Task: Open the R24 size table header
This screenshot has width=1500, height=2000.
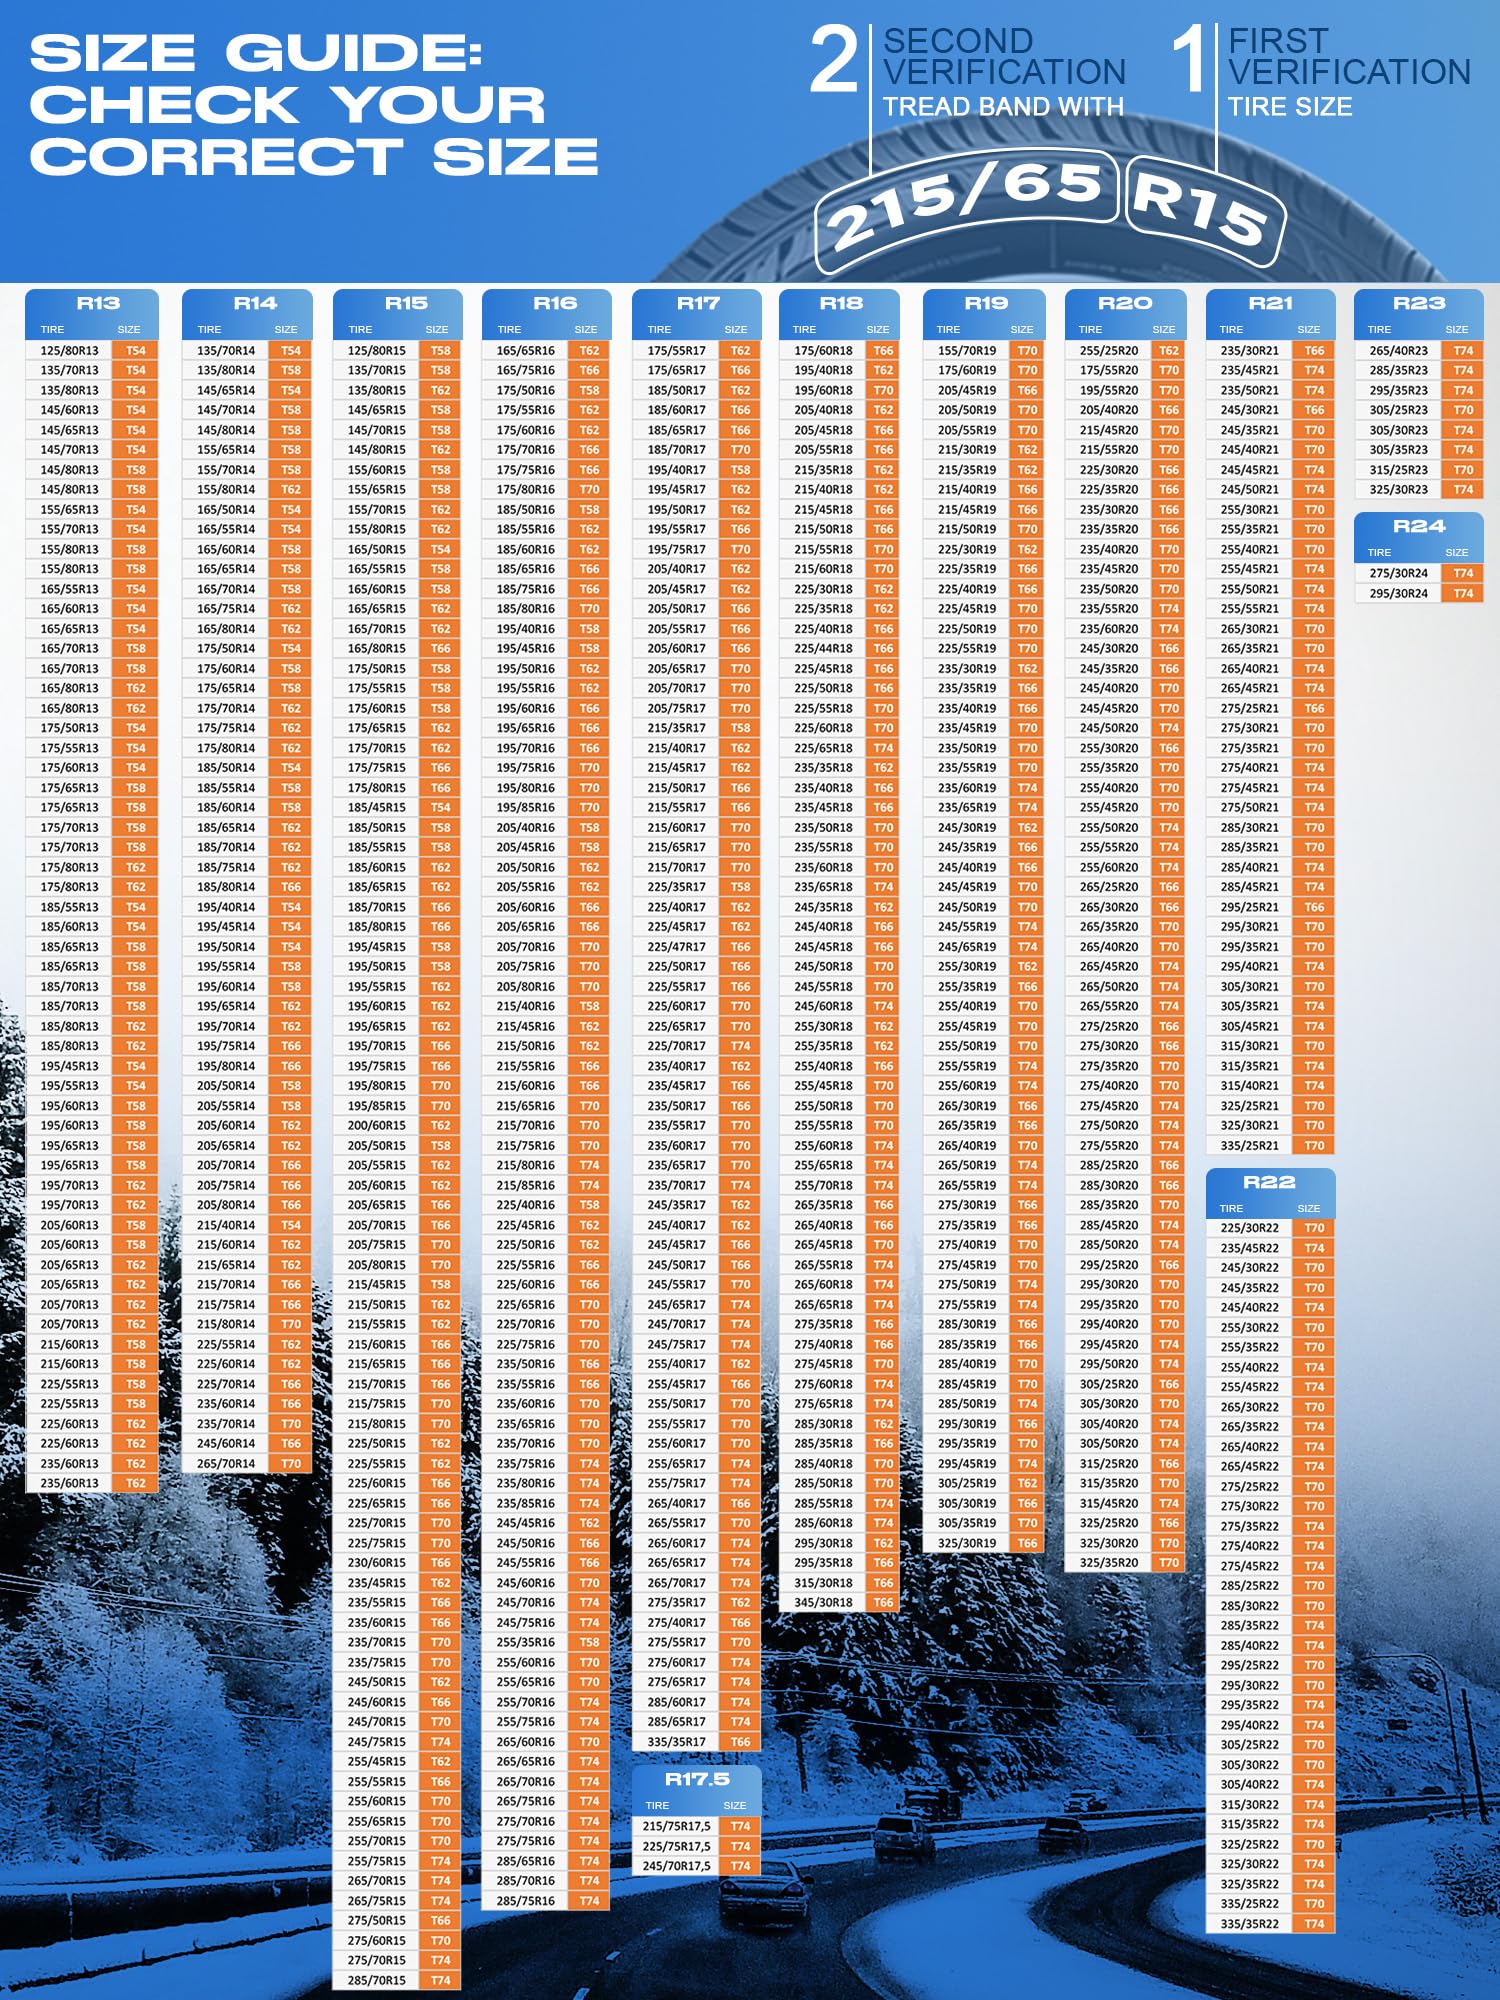Action: (x=1419, y=526)
